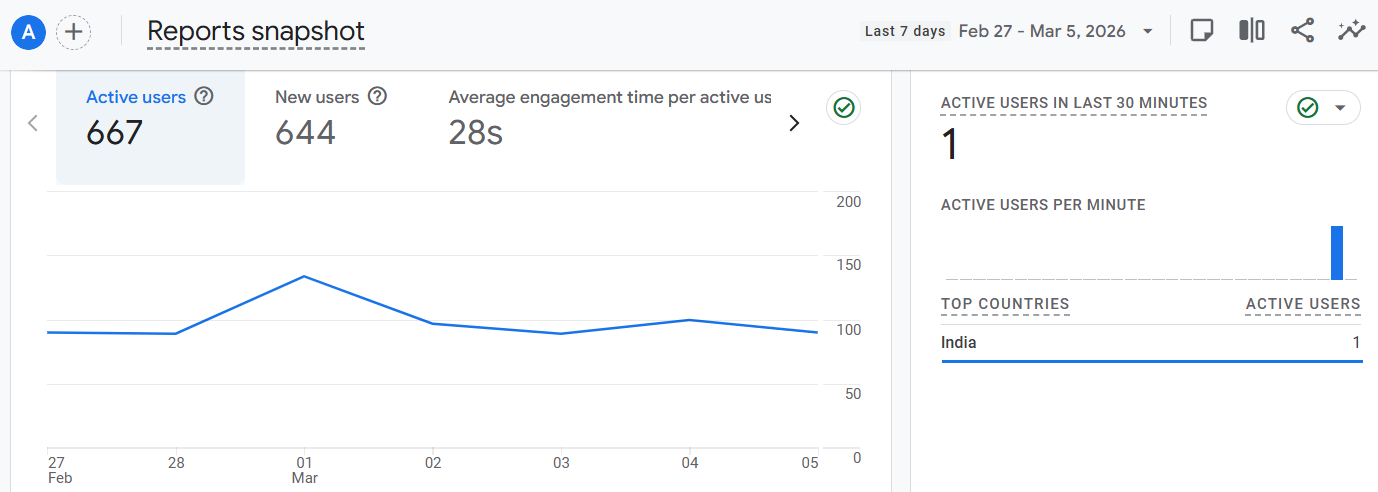Share this report via share icon

click(1302, 31)
